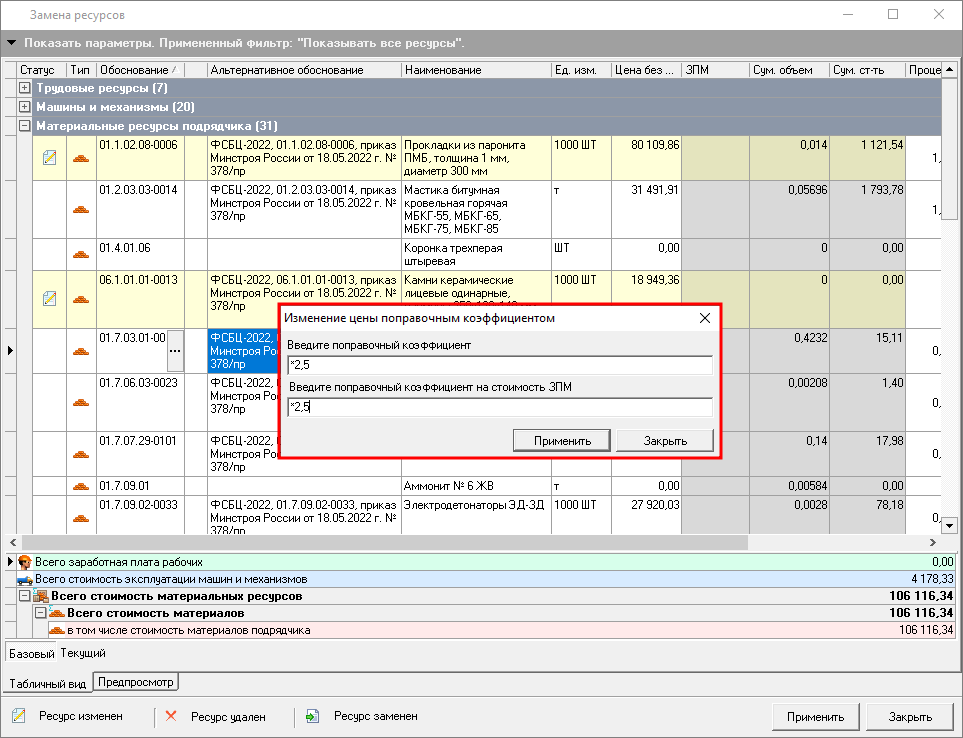Screen dimensions: 963x738
Task: Click material type icon for 01.7.09.02-0033
Action: [81, 518]
